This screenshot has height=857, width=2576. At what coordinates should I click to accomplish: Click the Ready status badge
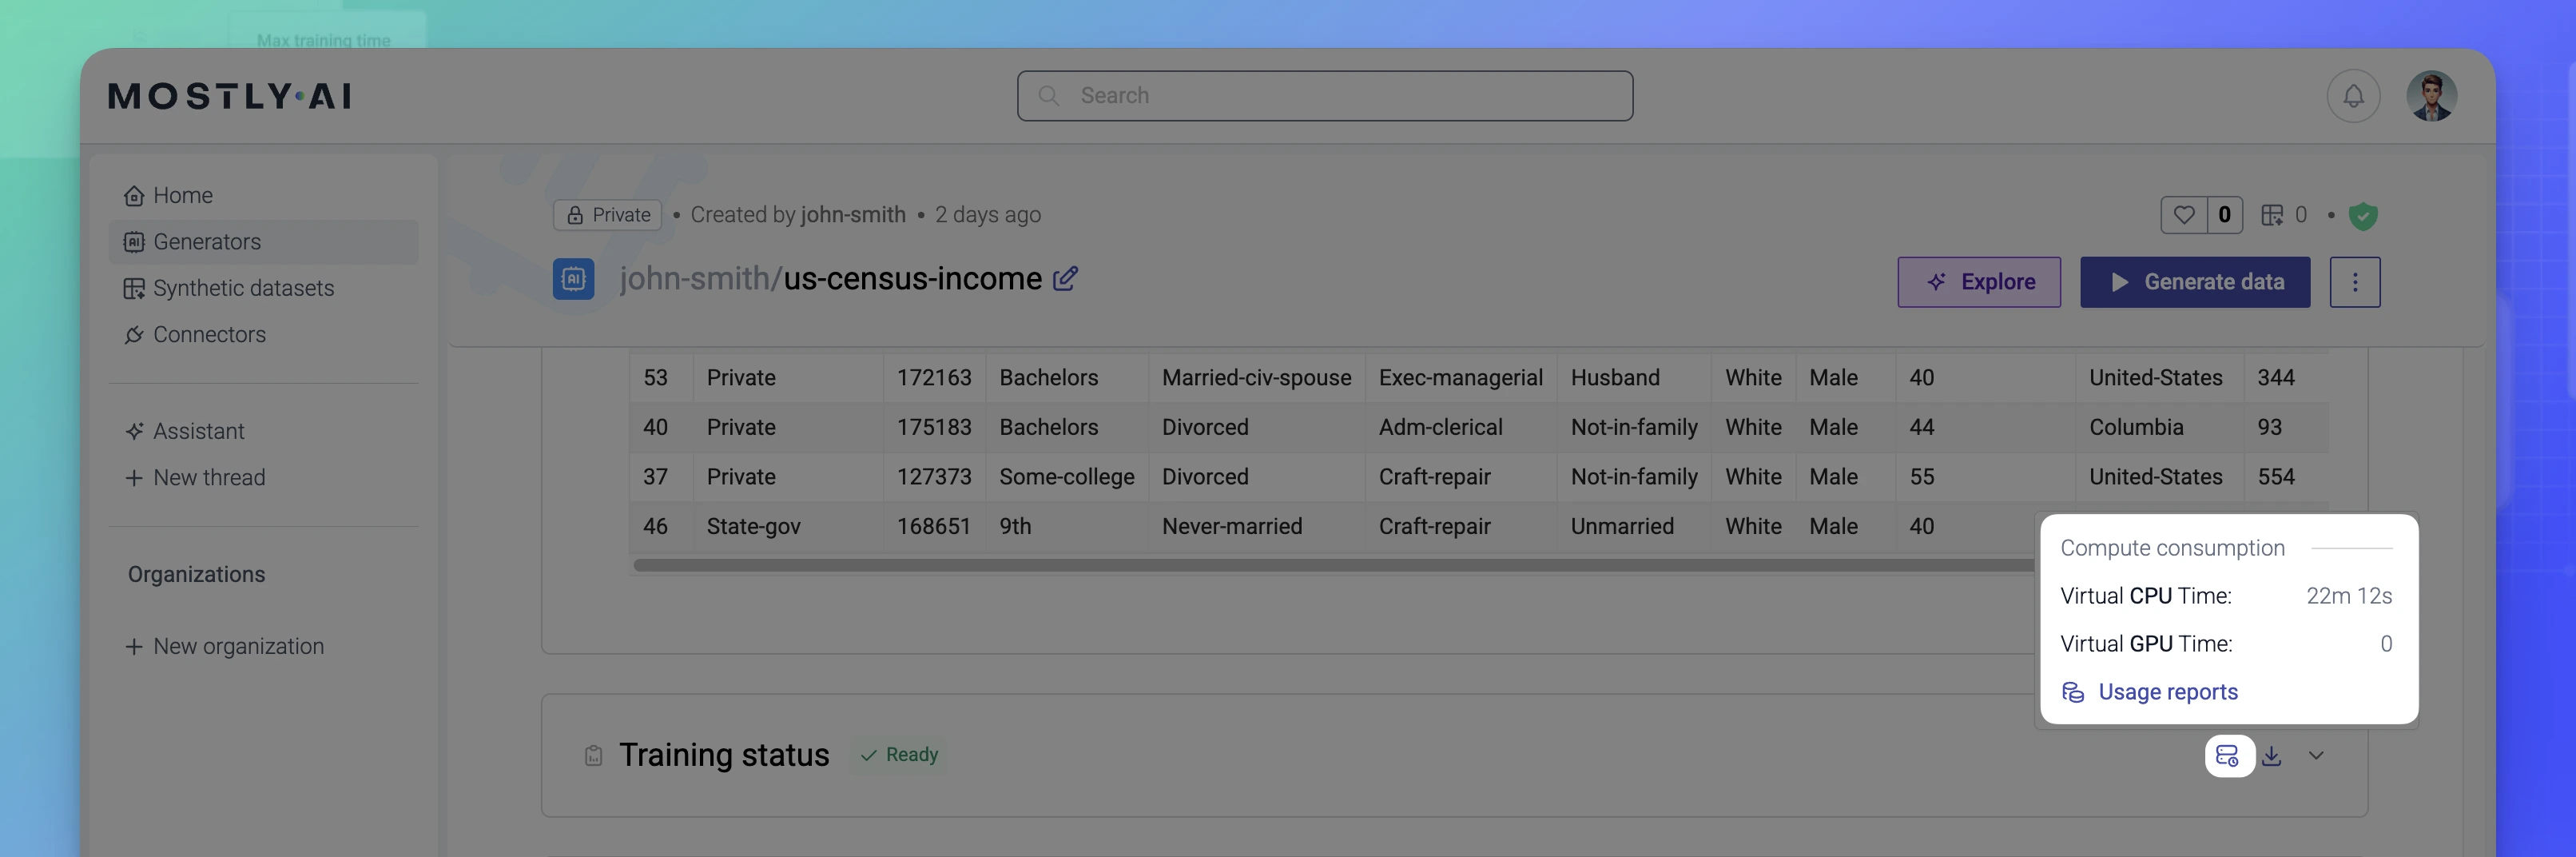[899, 755]
